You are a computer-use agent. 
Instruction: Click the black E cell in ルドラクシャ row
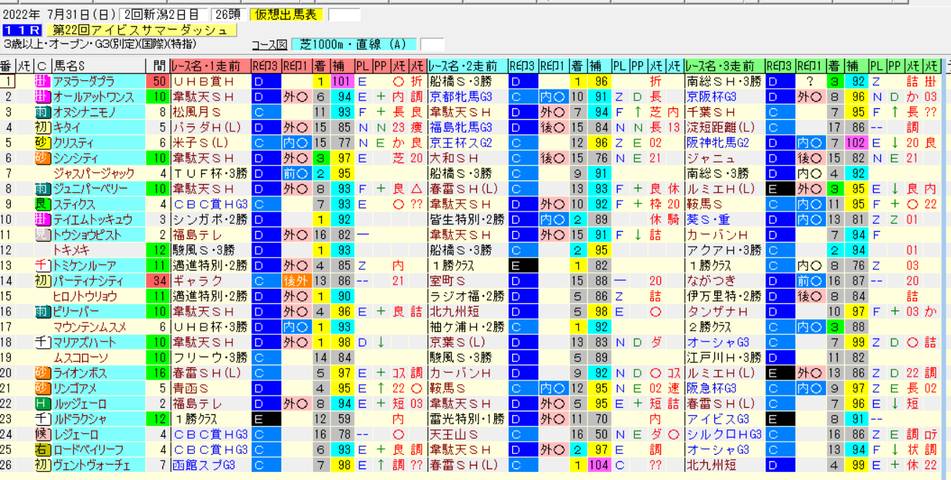coord(266,418)
